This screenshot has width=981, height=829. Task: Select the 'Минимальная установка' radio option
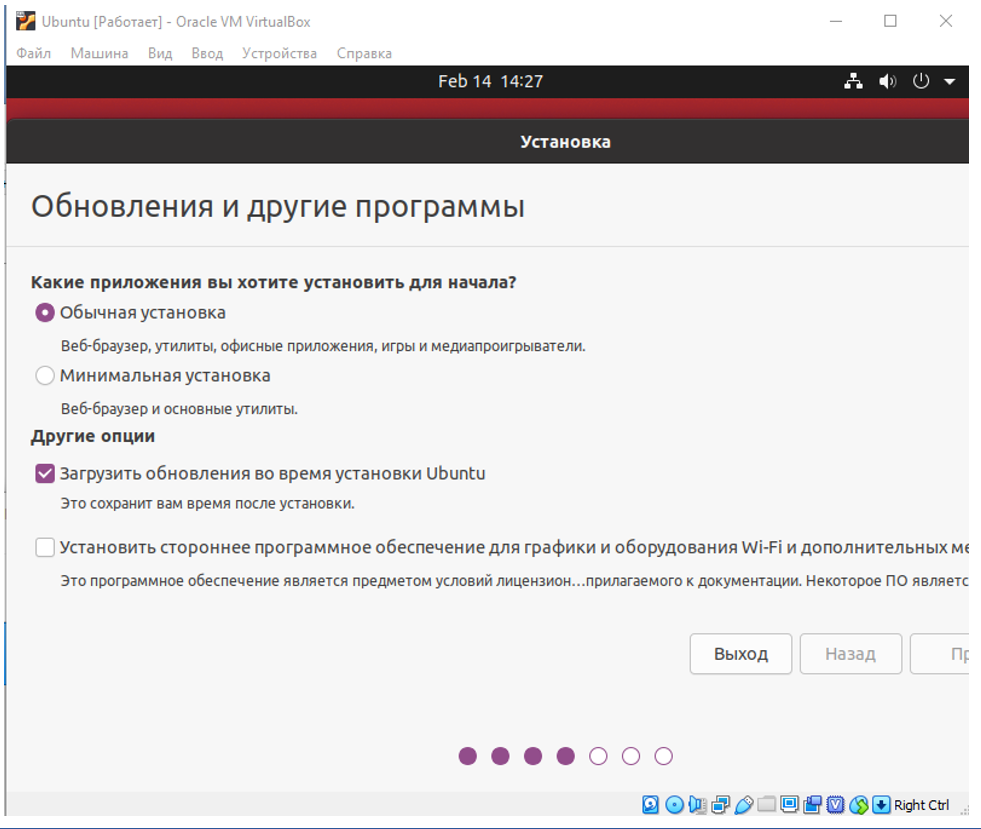[x=45, y=375]
